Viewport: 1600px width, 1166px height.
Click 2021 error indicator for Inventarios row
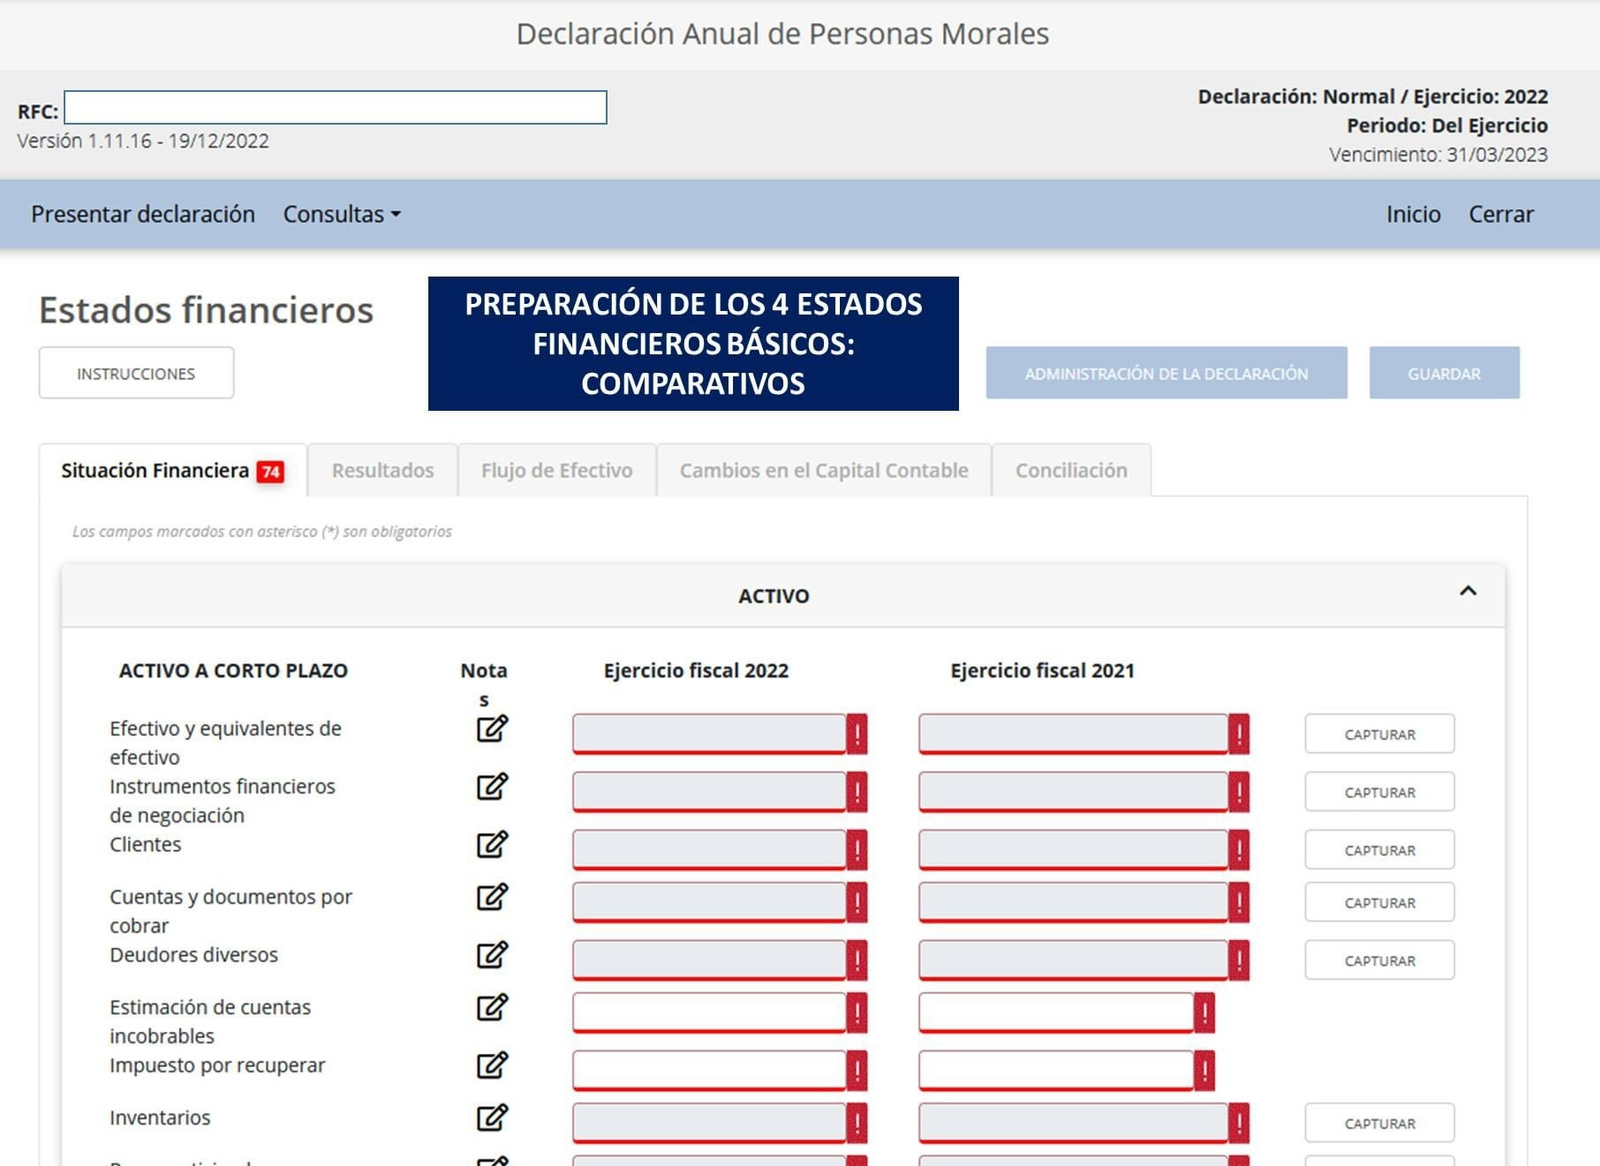tap(1239, 1122)
